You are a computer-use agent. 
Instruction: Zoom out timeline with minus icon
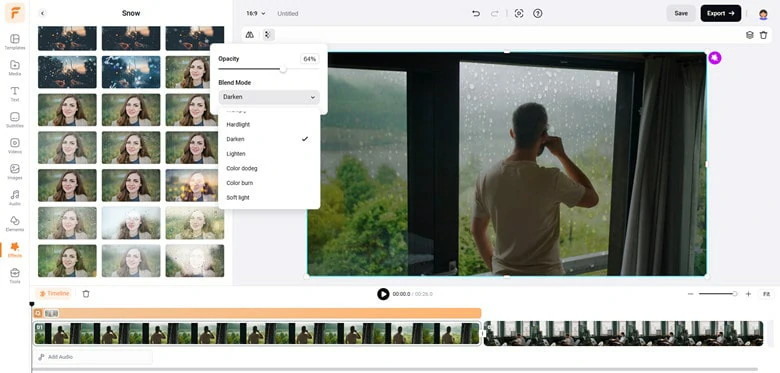tap(690, 294)
